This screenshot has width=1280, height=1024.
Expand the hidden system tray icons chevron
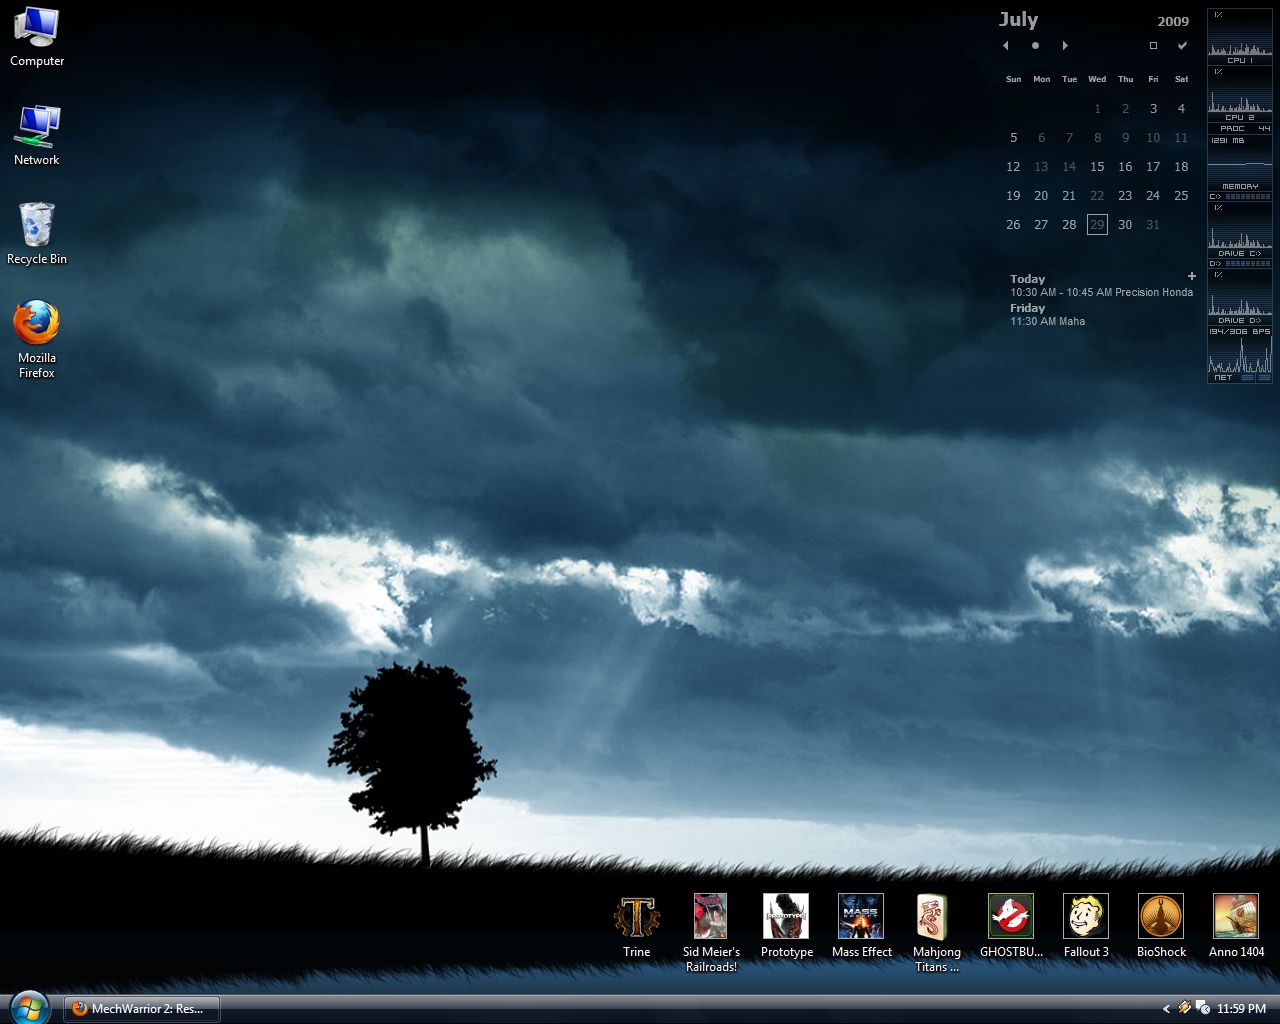tap(1166, 1009)
